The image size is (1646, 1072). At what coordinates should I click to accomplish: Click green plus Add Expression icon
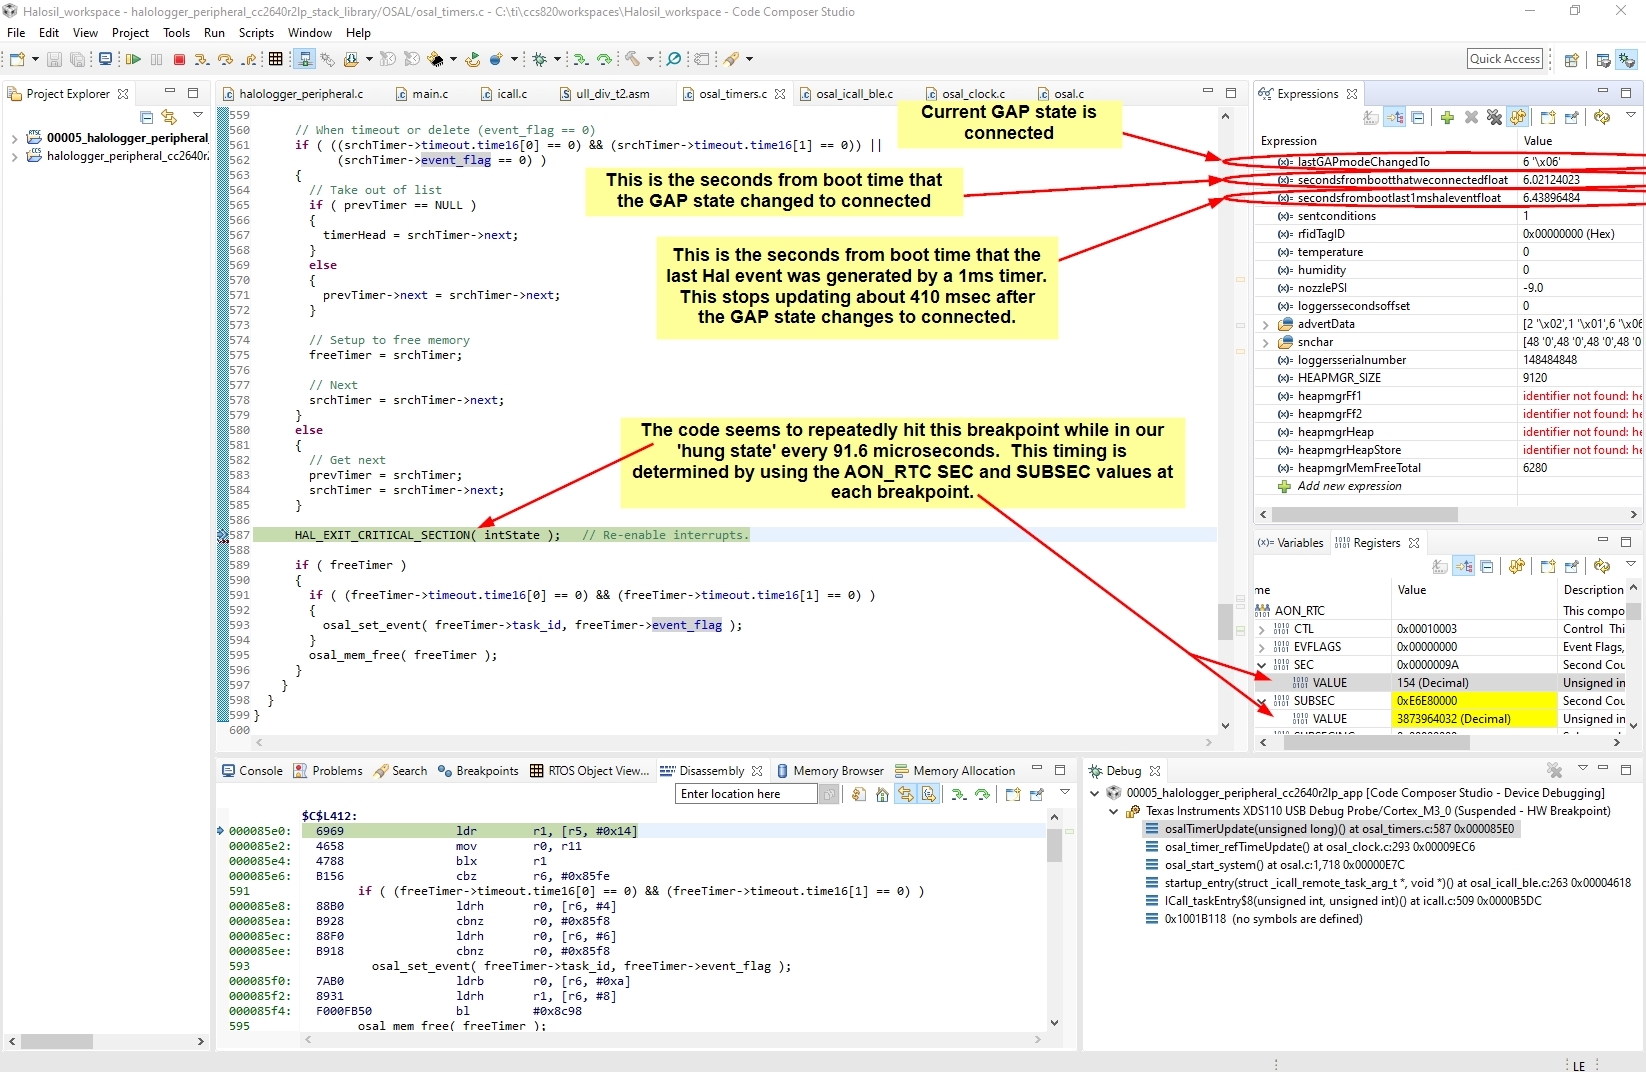point(1447,117)
